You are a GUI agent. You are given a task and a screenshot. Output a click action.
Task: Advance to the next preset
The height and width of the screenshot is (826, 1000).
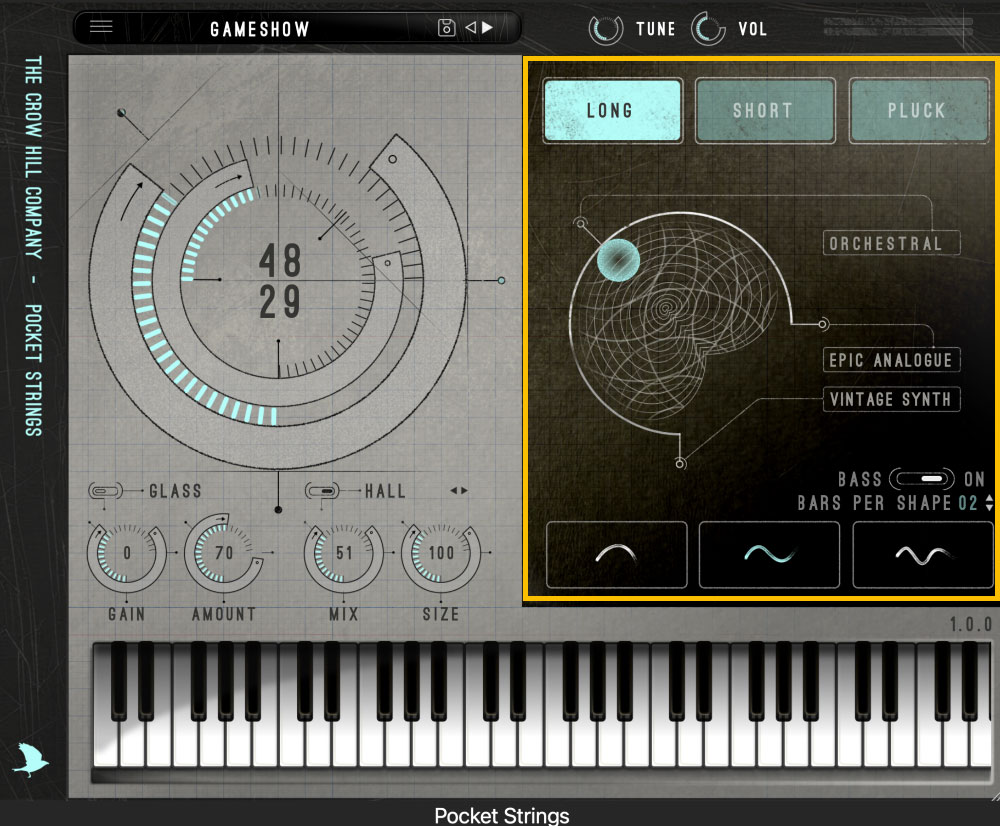(488, 27)
